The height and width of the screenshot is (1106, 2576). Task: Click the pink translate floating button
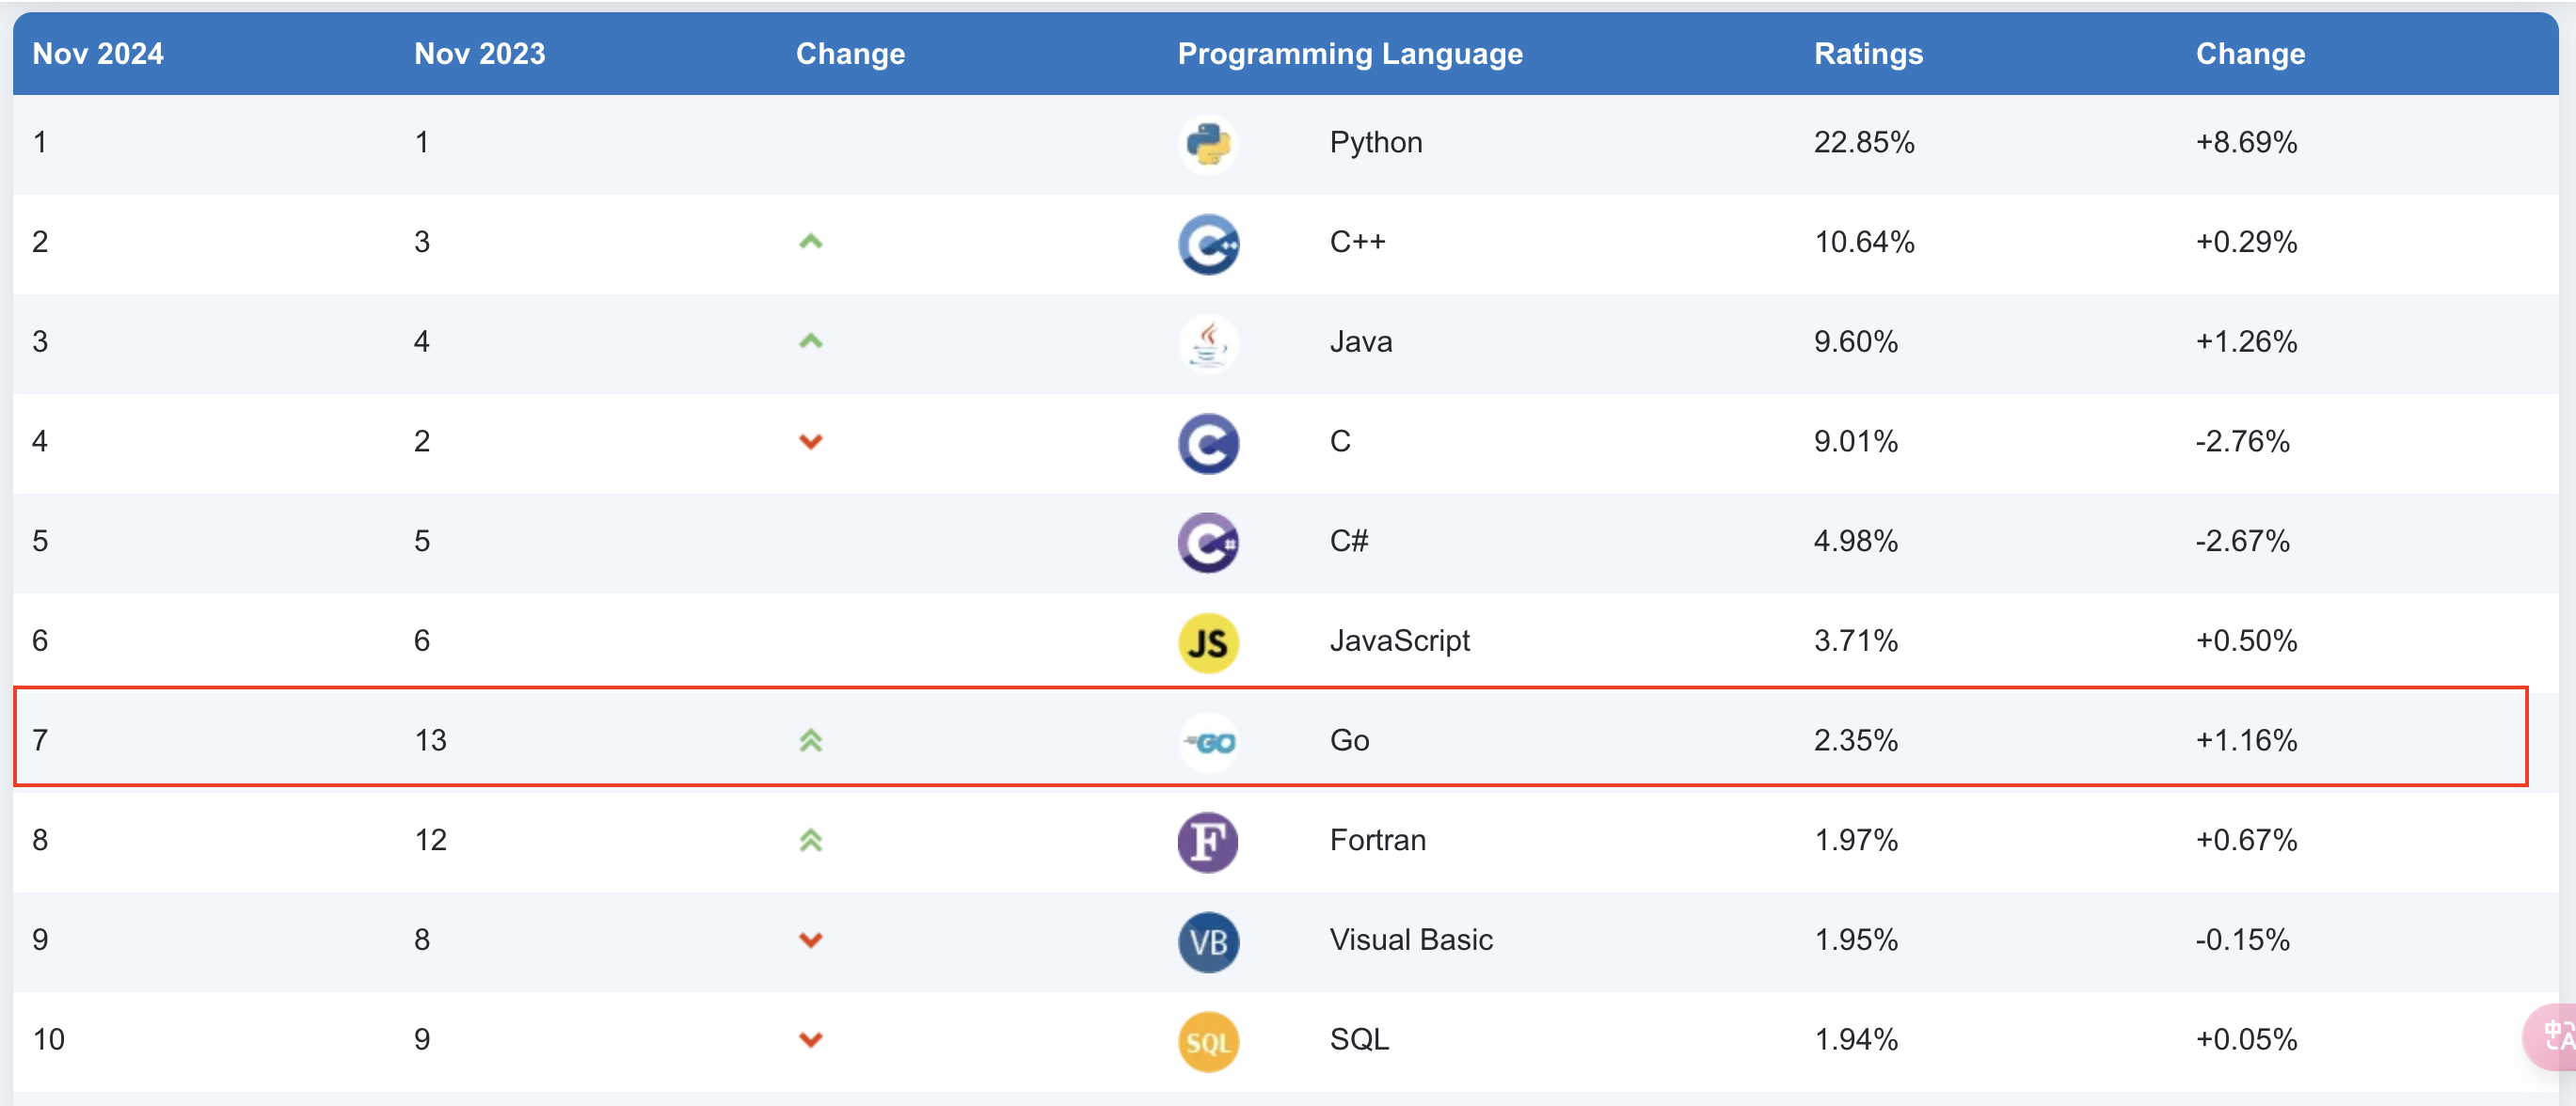[2551, 1036]
